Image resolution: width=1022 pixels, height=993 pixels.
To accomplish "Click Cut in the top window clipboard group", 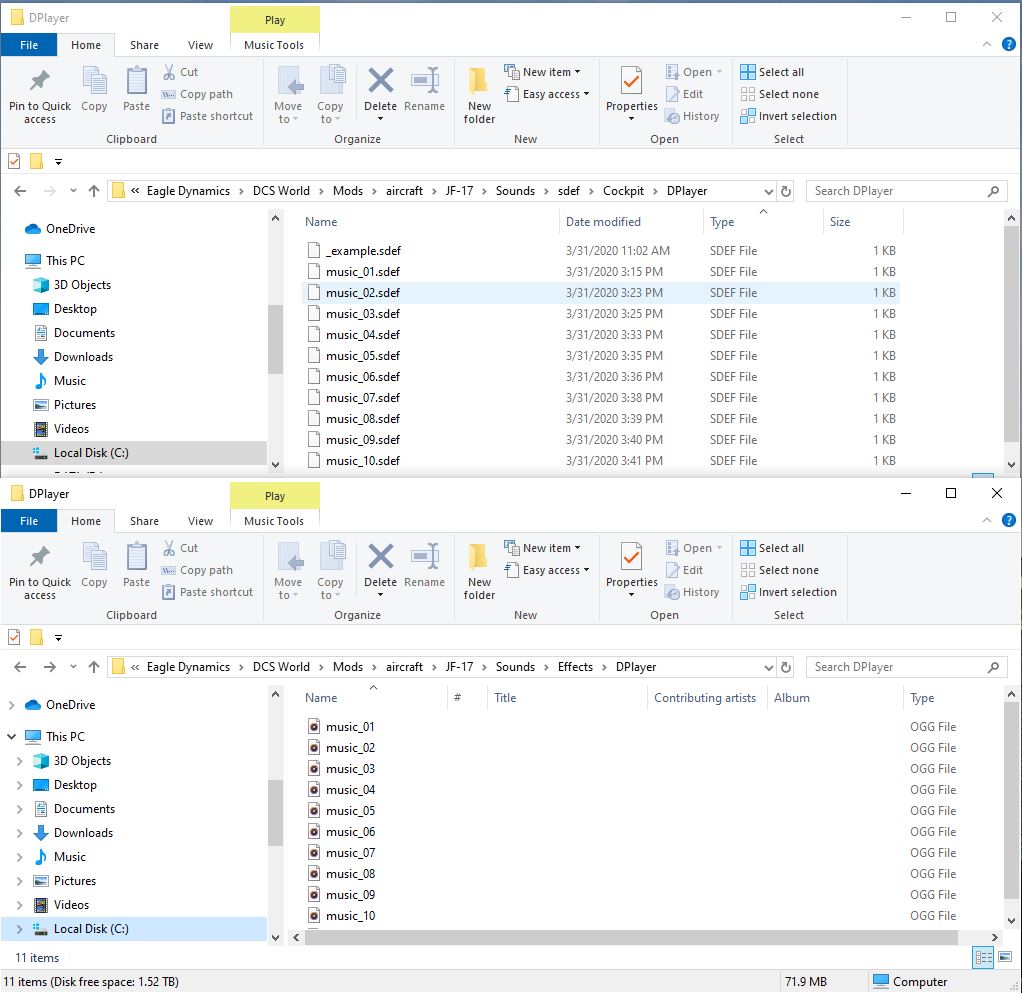I will pos(181,72).
